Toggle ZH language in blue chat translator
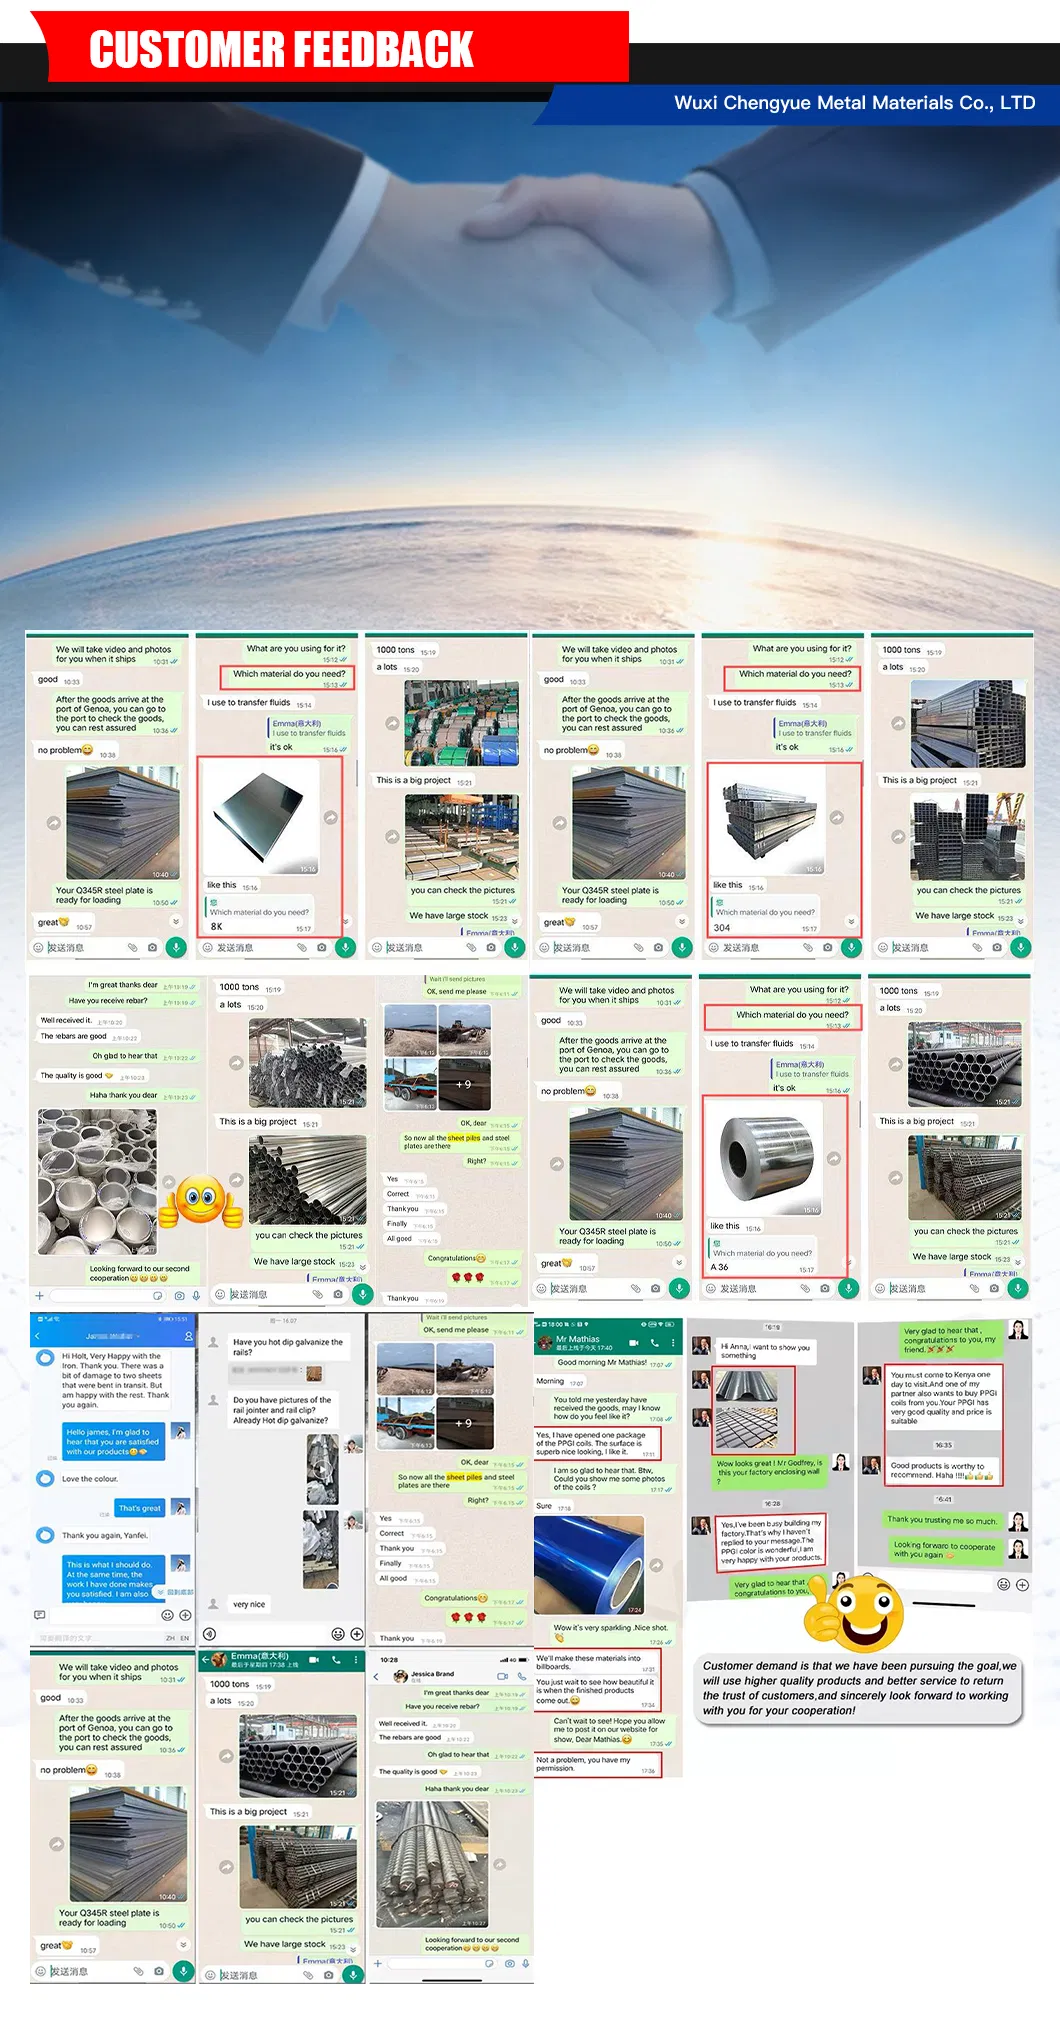 pyautogui.click(x=170, y=1638)
